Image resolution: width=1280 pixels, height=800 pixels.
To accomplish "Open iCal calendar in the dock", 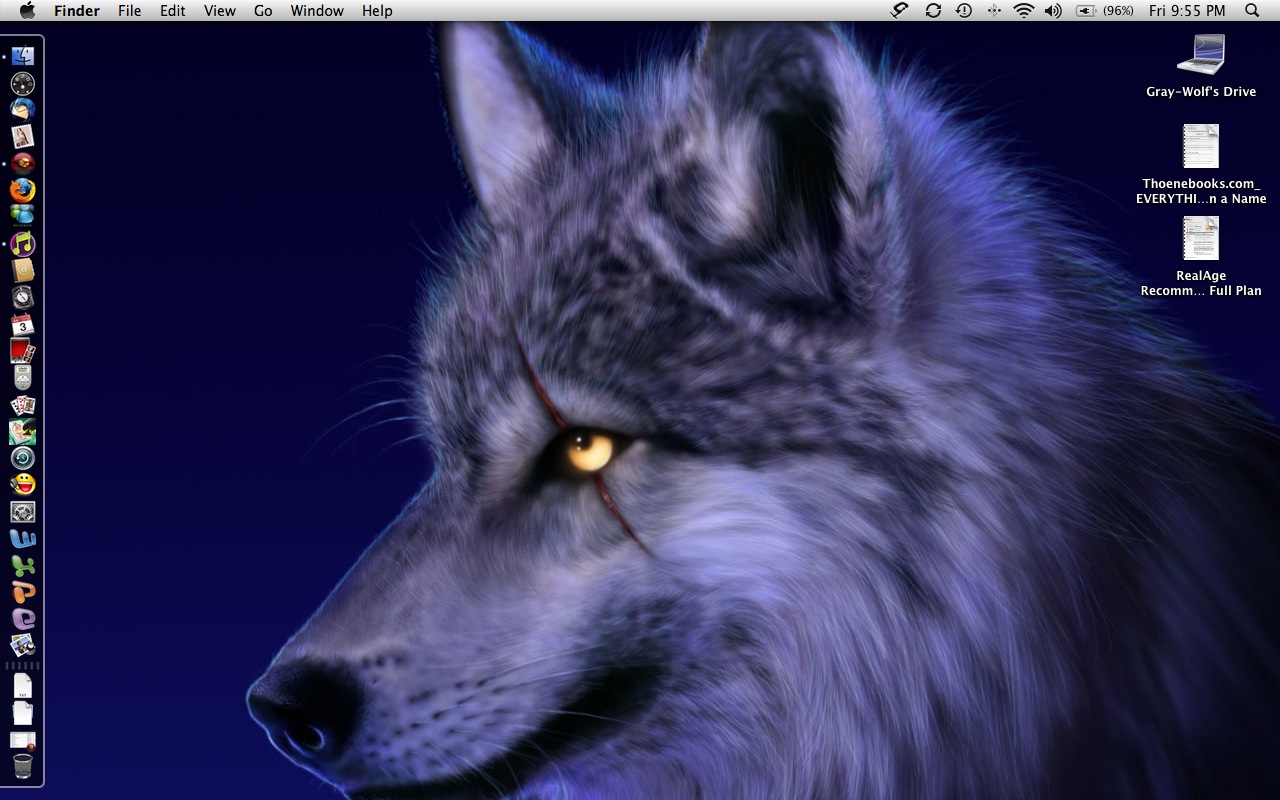I will [23, 324].
